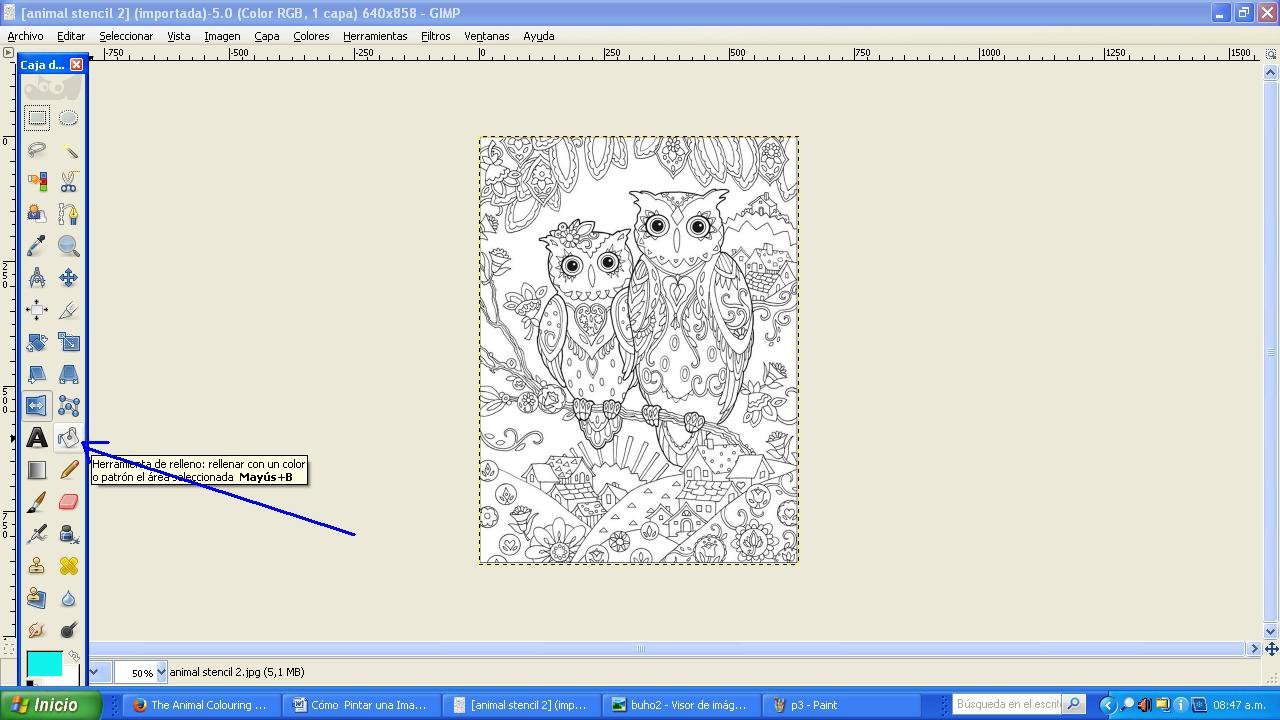The height and width of the screenshot is (720, 1280).
Task: Open the cyan foreground color swatch
Action: 44,663
